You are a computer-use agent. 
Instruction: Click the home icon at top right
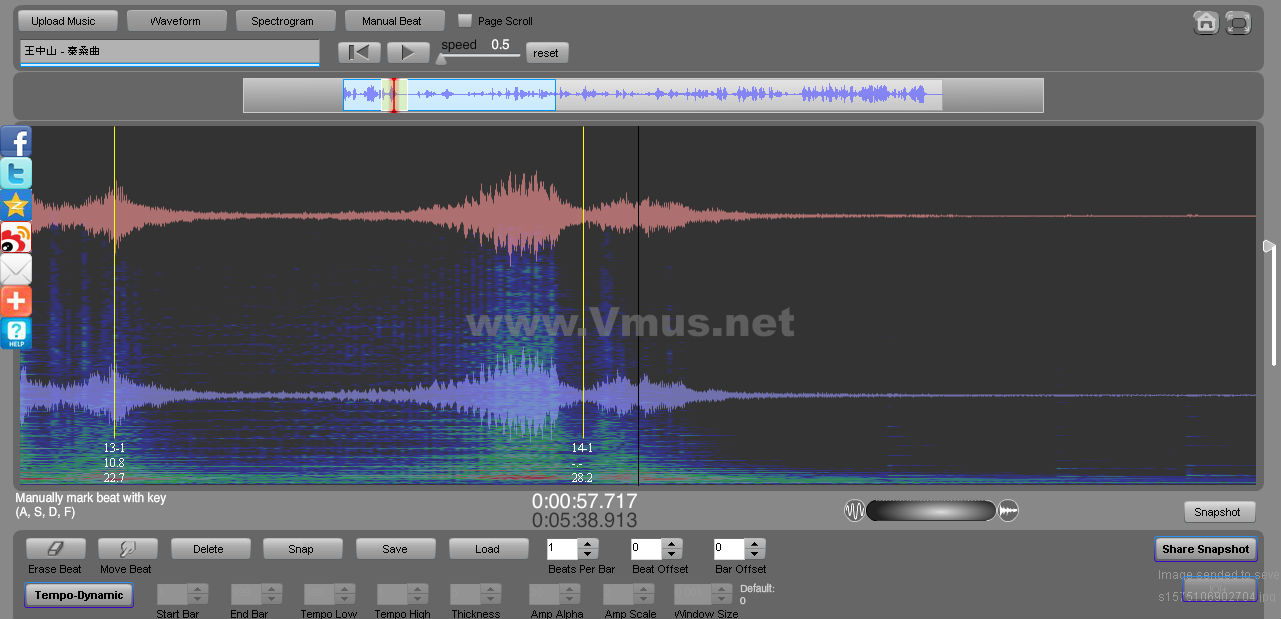point(1206,23)
